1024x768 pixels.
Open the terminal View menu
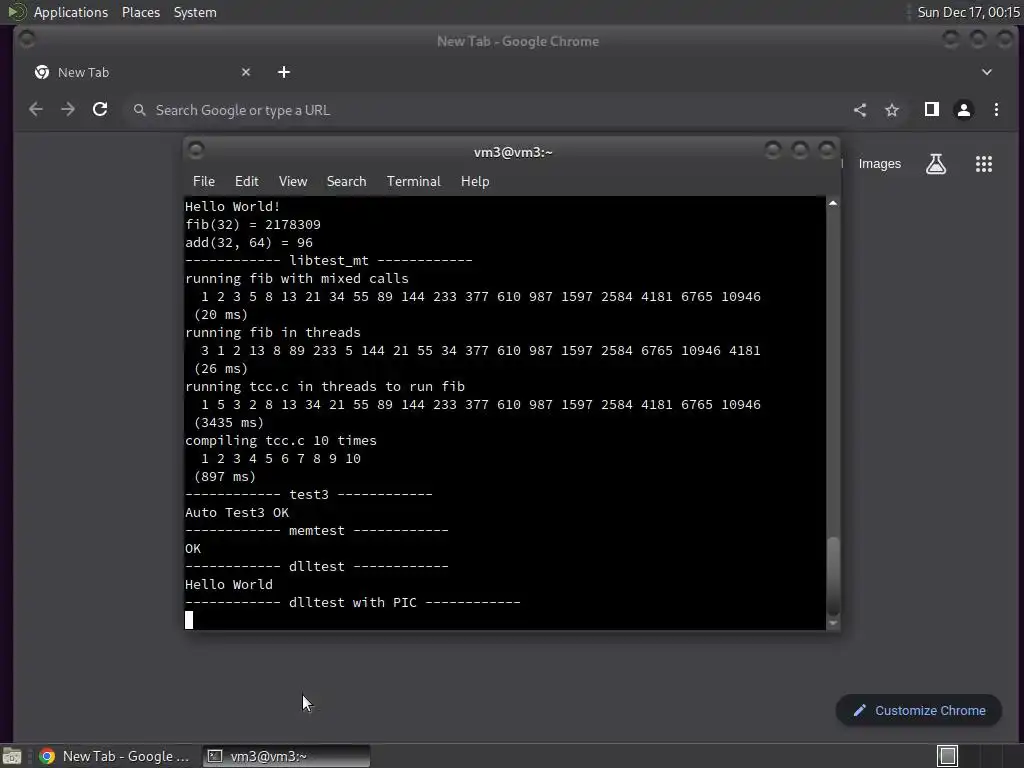(x=293, y=182)
